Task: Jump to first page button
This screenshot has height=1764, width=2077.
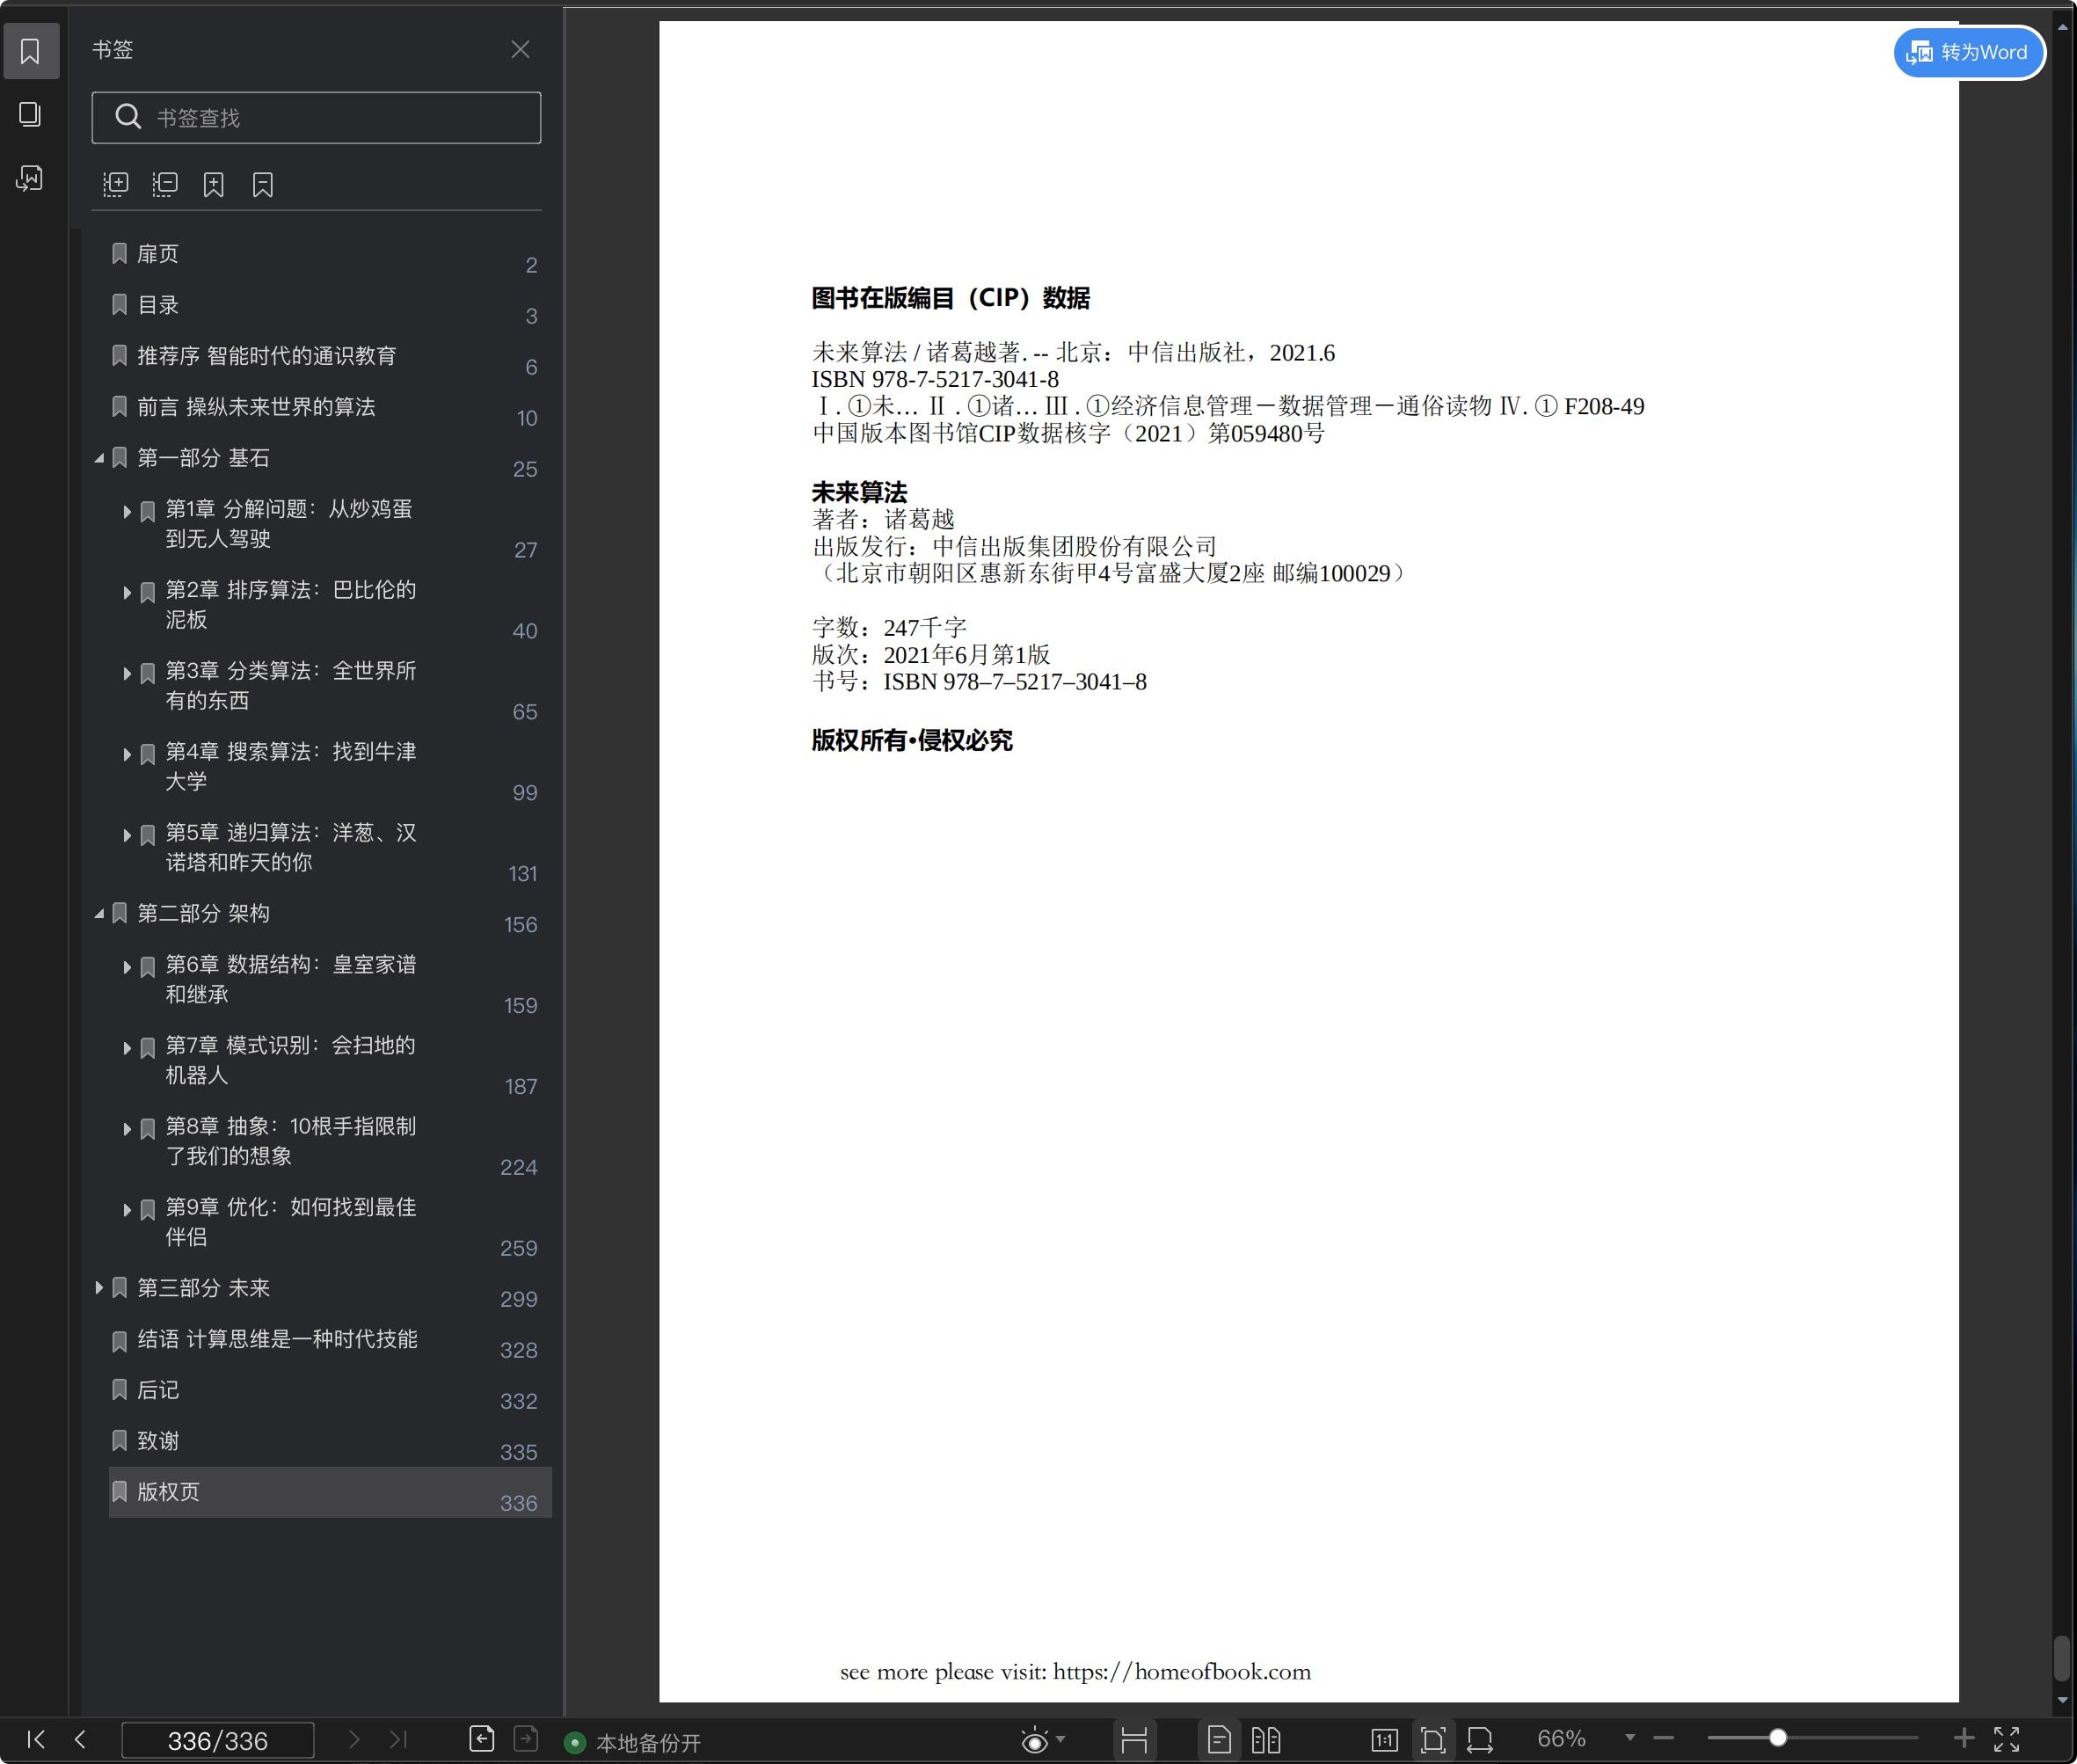Action: pos(36,1739)
